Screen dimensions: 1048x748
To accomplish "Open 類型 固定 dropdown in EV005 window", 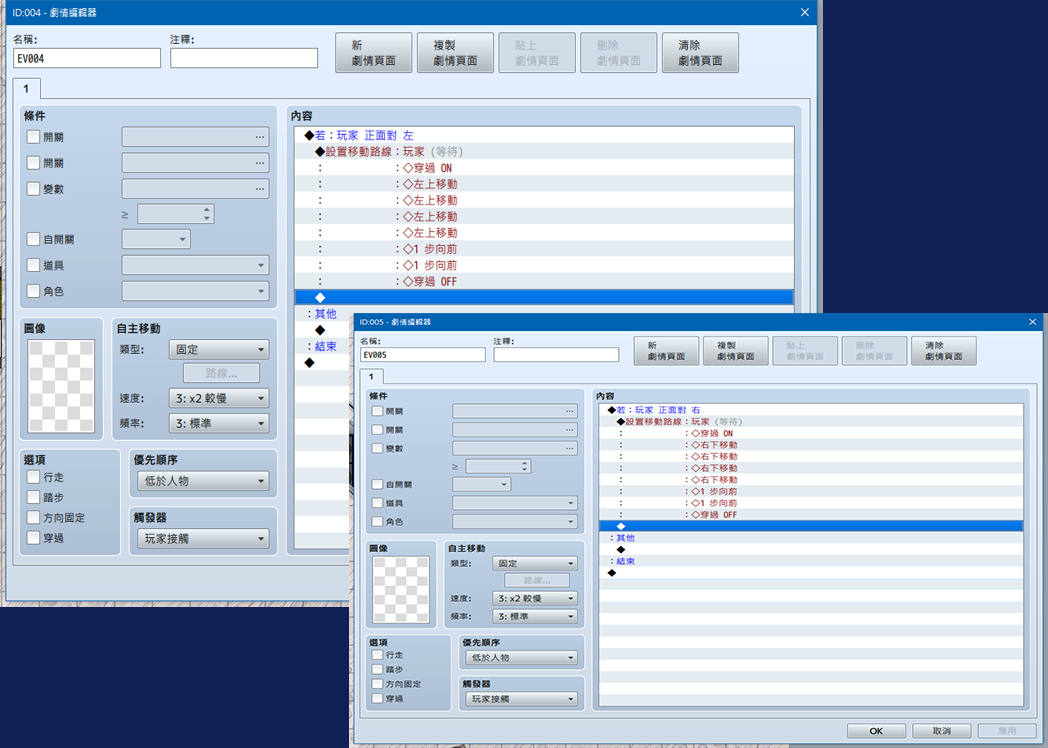I will (535, 564).
